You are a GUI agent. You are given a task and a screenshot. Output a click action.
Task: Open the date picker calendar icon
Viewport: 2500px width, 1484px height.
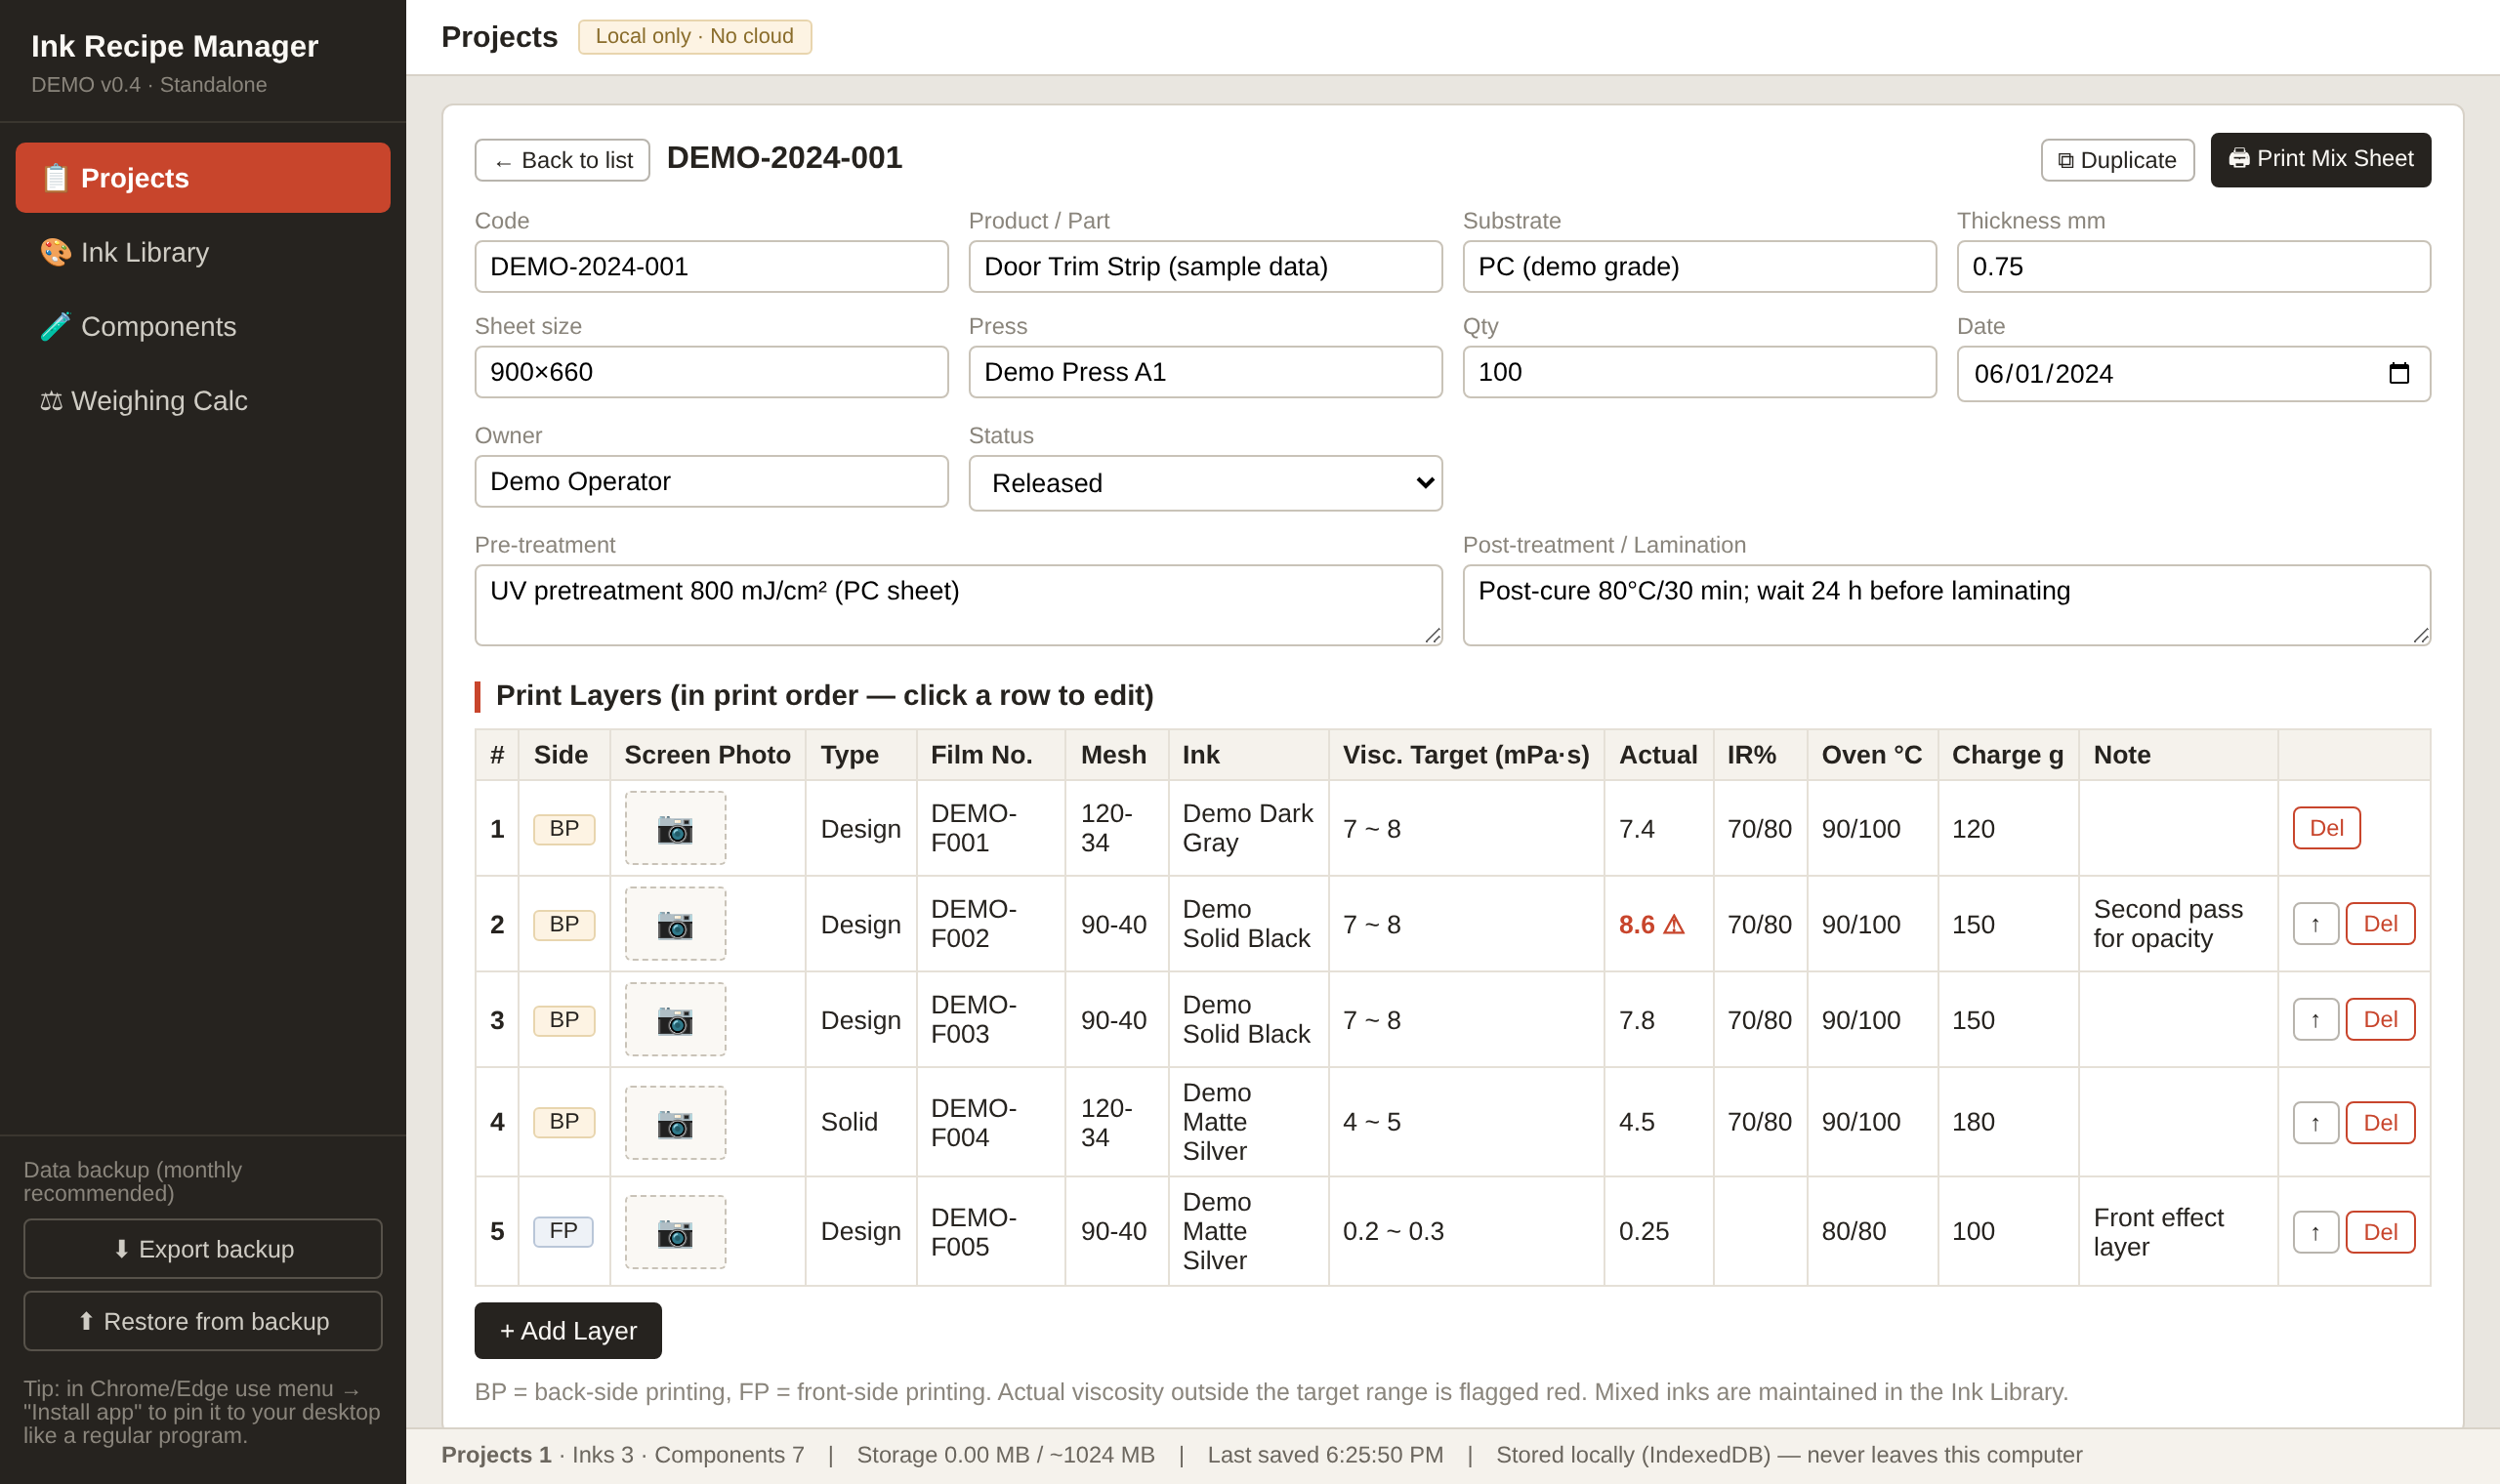tap(2398, 374)
